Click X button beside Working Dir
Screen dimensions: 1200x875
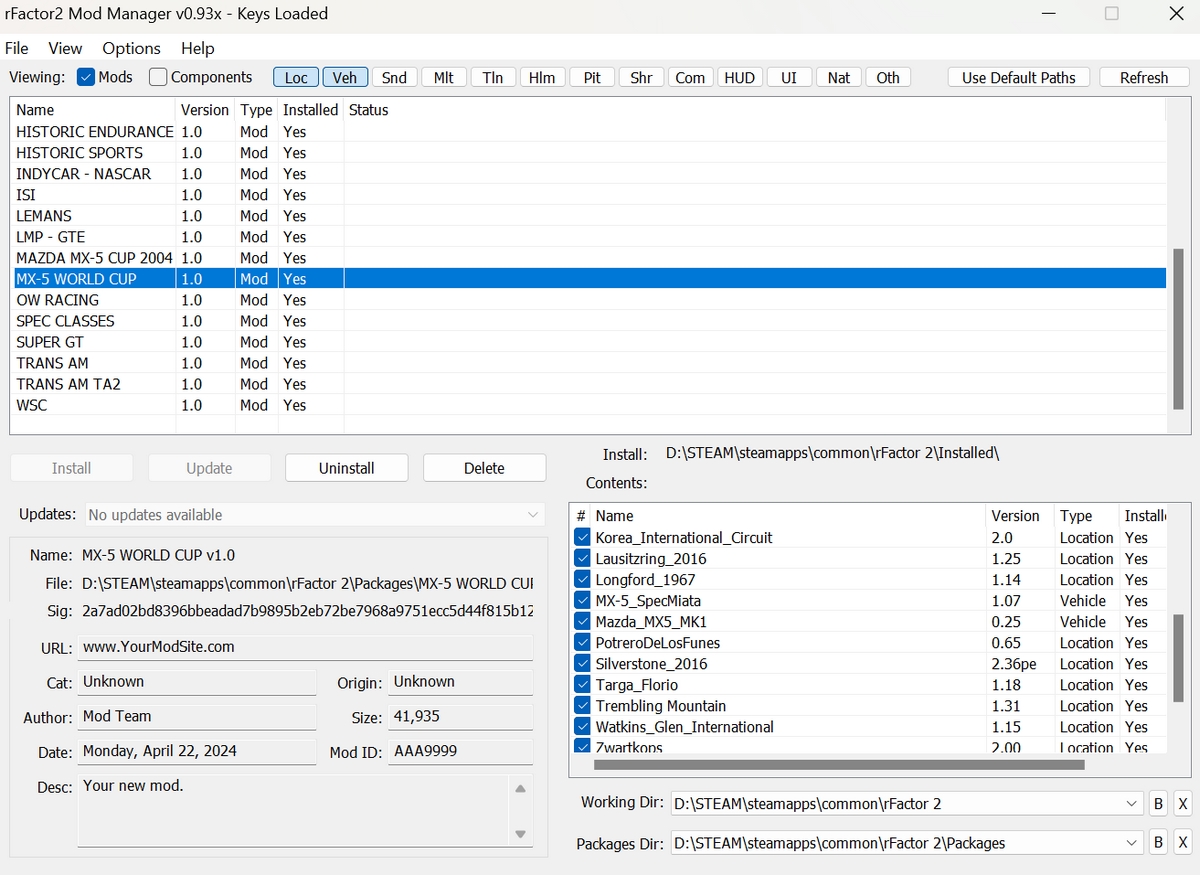[1182, 803]
